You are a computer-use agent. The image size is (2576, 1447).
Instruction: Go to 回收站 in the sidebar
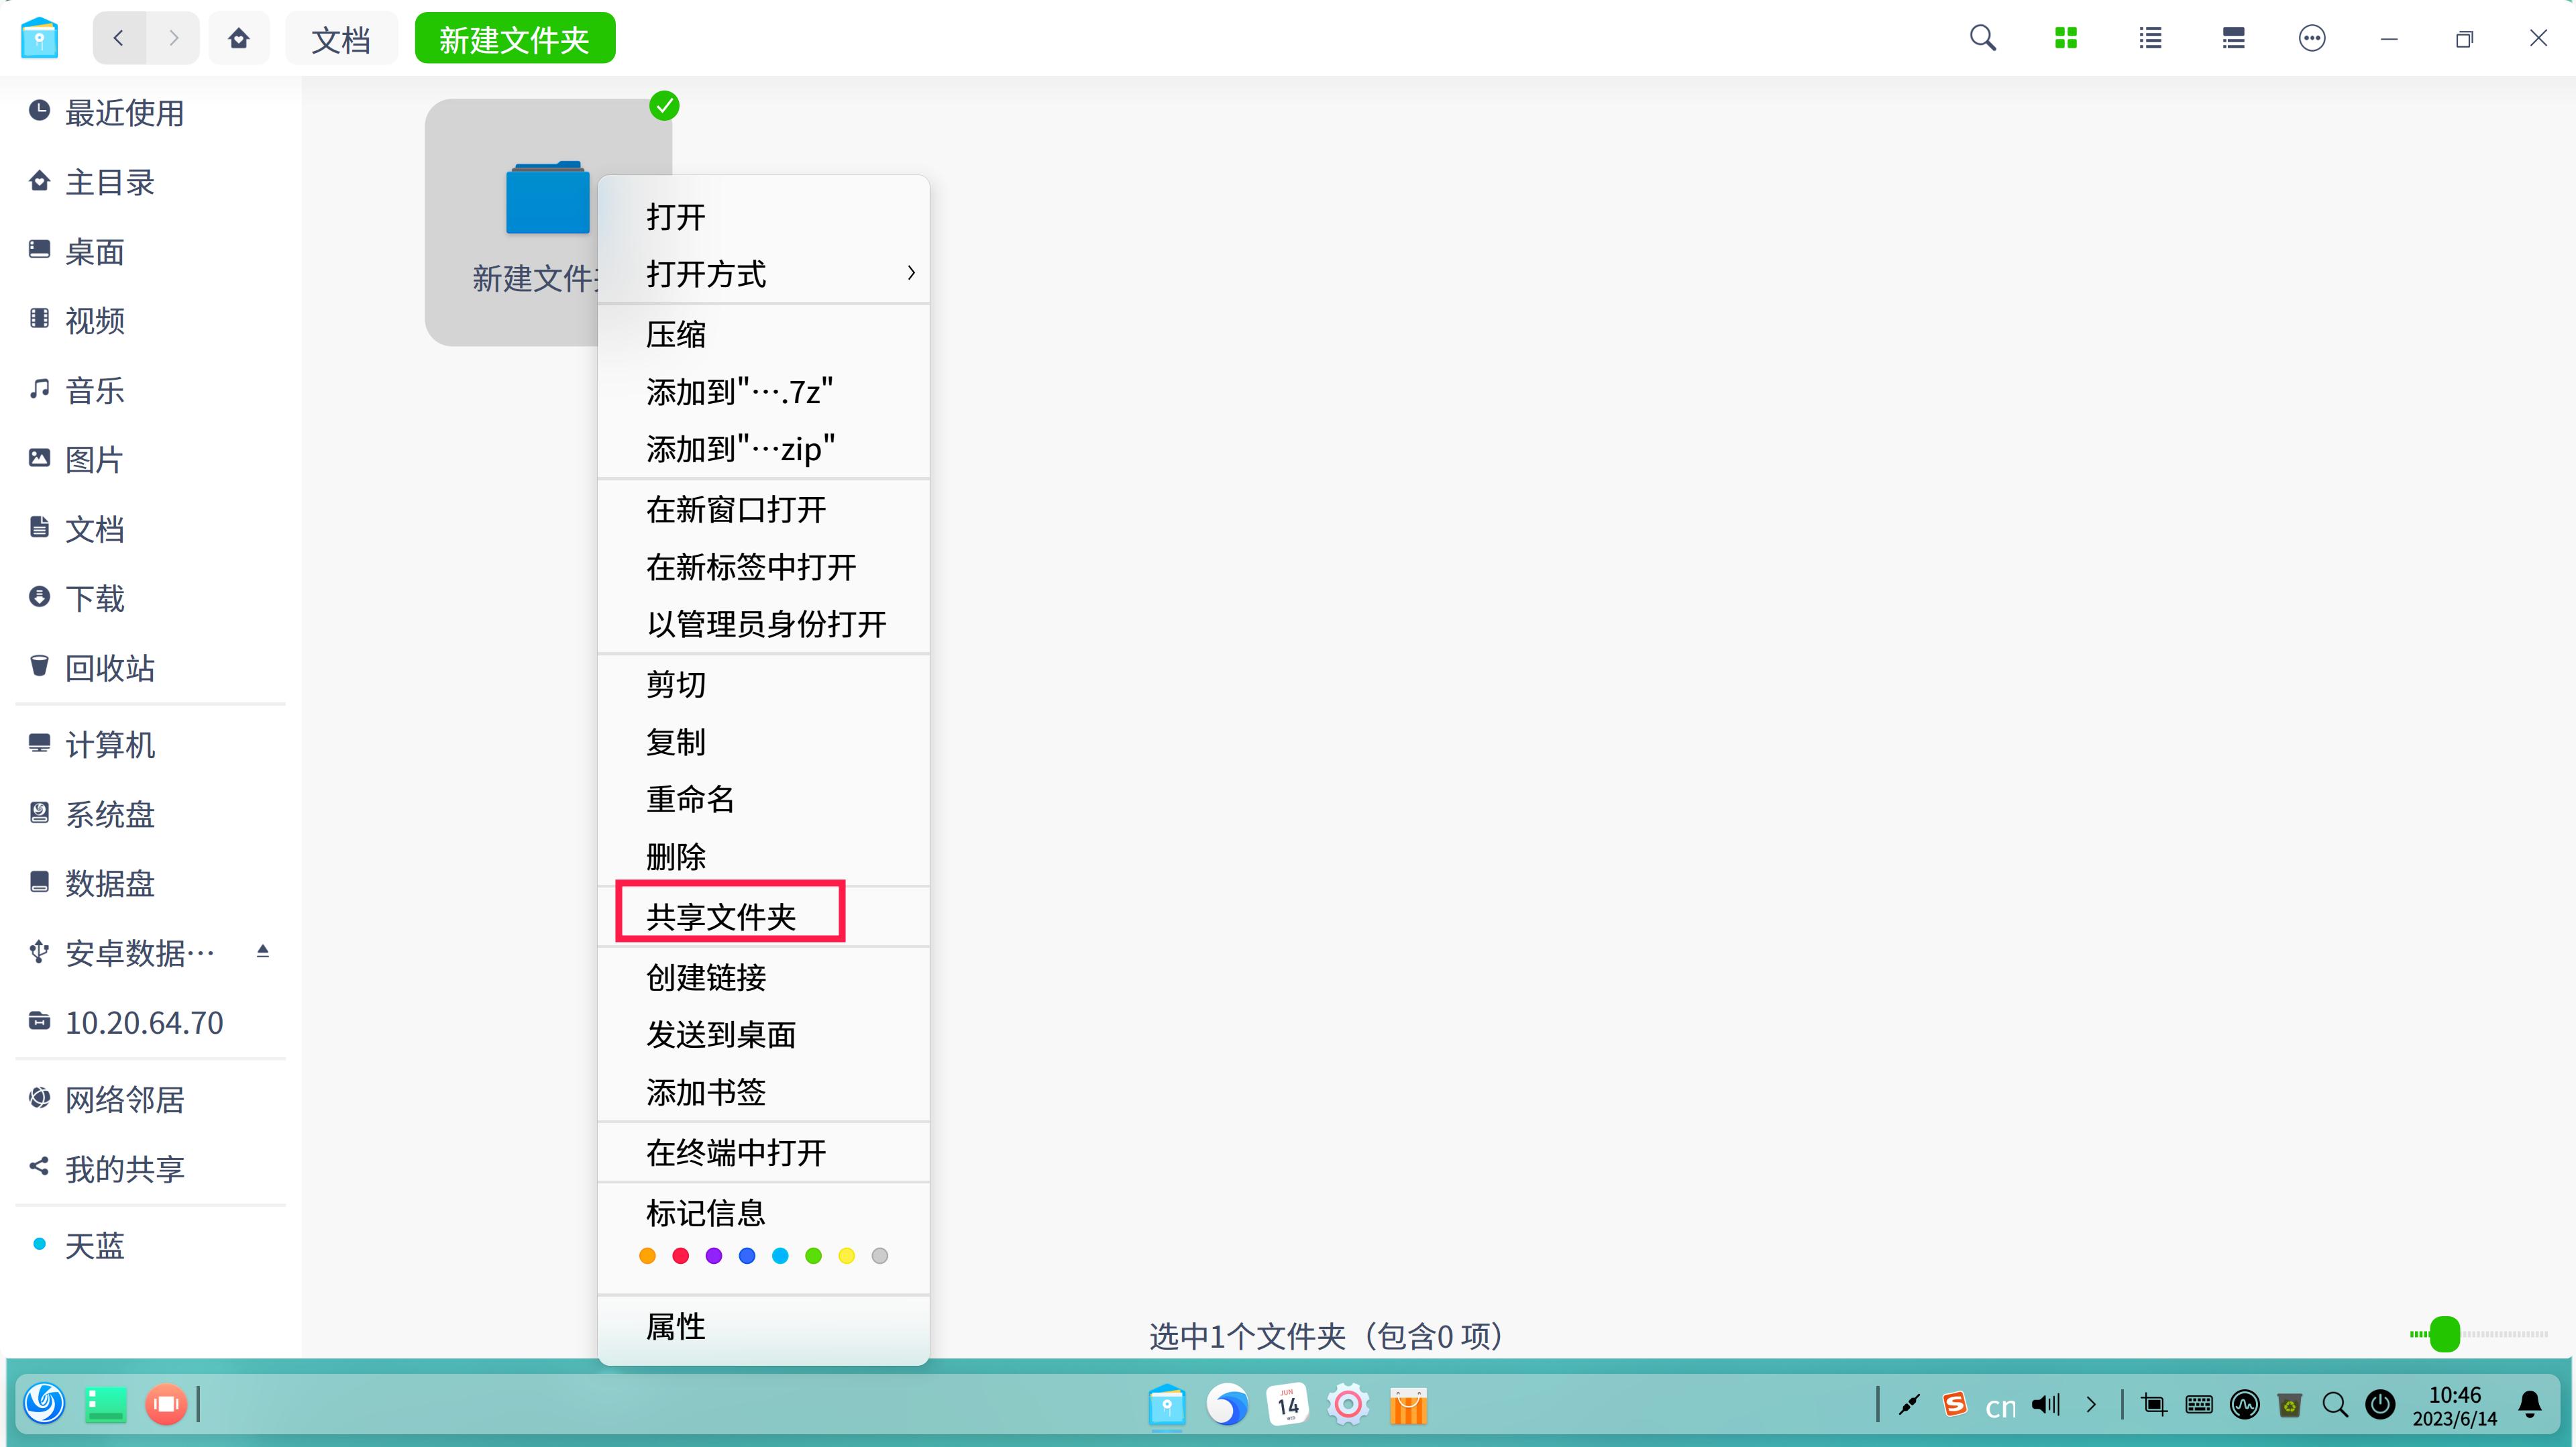tap(150, 668)
